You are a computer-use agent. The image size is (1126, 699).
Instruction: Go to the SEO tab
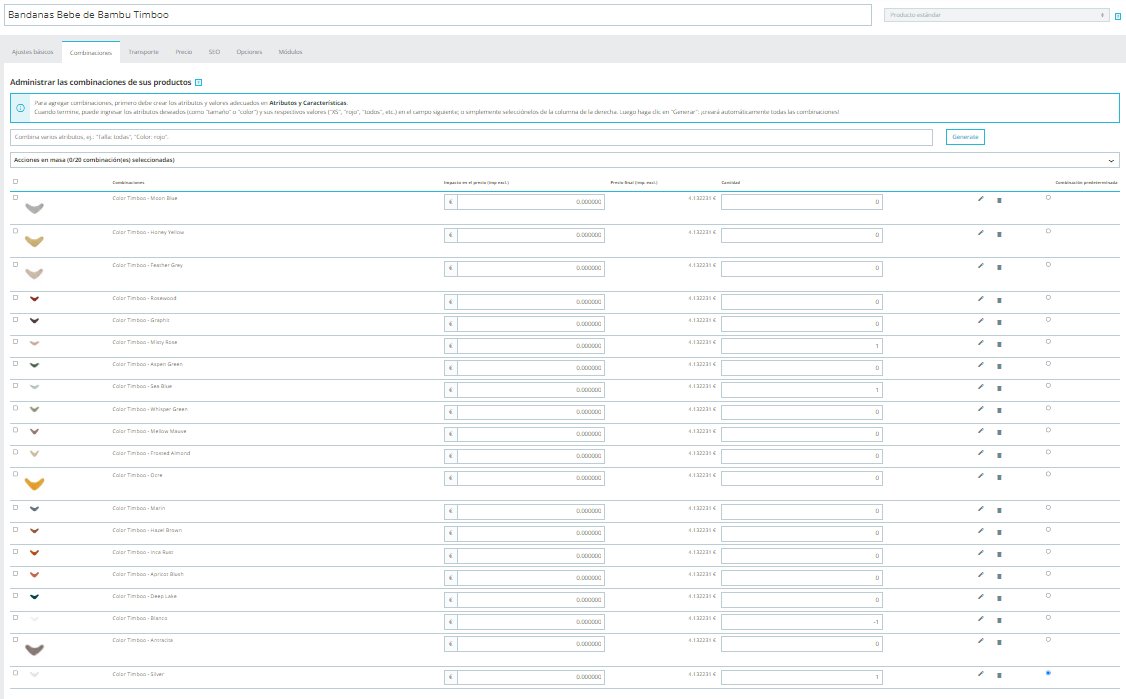click(214, 52)
